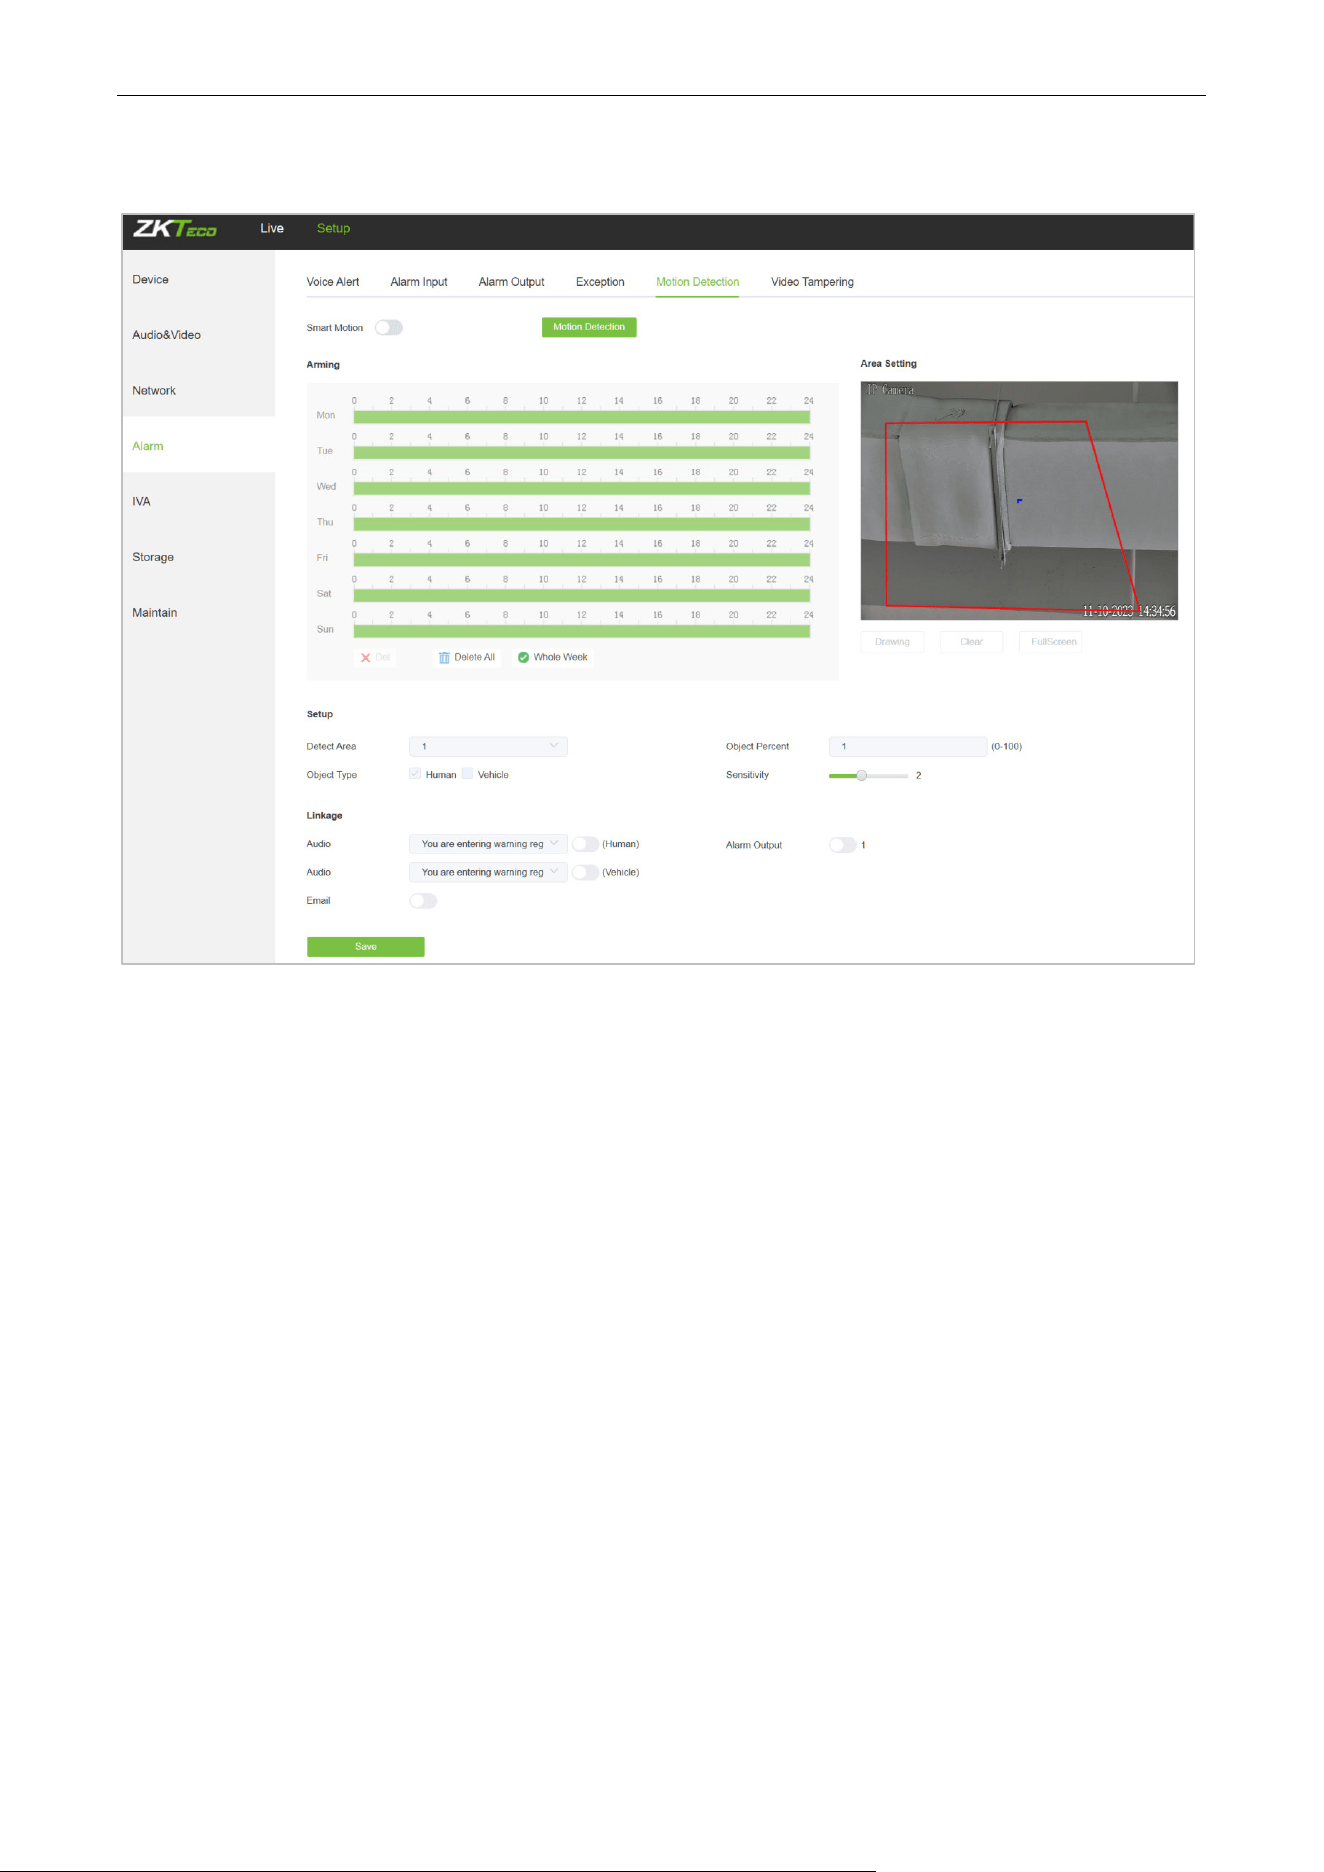
Task: Click Sunday's arming schedule bar
Action: point(581,631)
